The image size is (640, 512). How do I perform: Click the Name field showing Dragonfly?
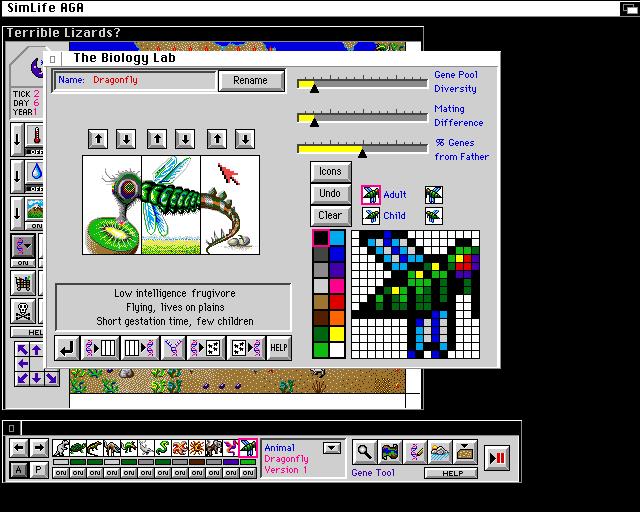pyautogui.click(x=134, y=80)
